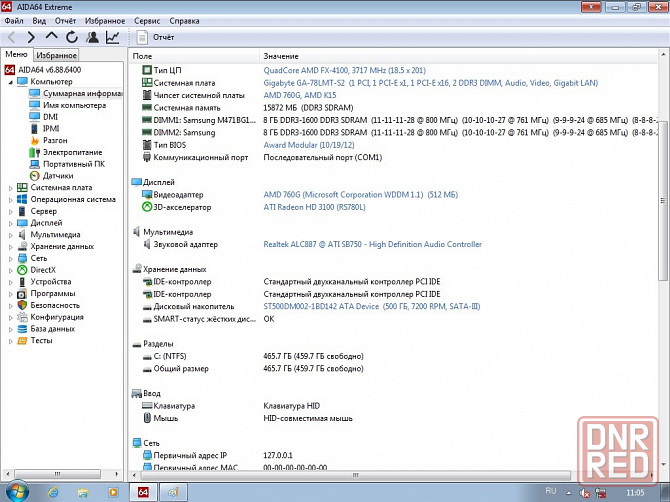Select the DMI tree item icon
670x502 pixels.
35,117
